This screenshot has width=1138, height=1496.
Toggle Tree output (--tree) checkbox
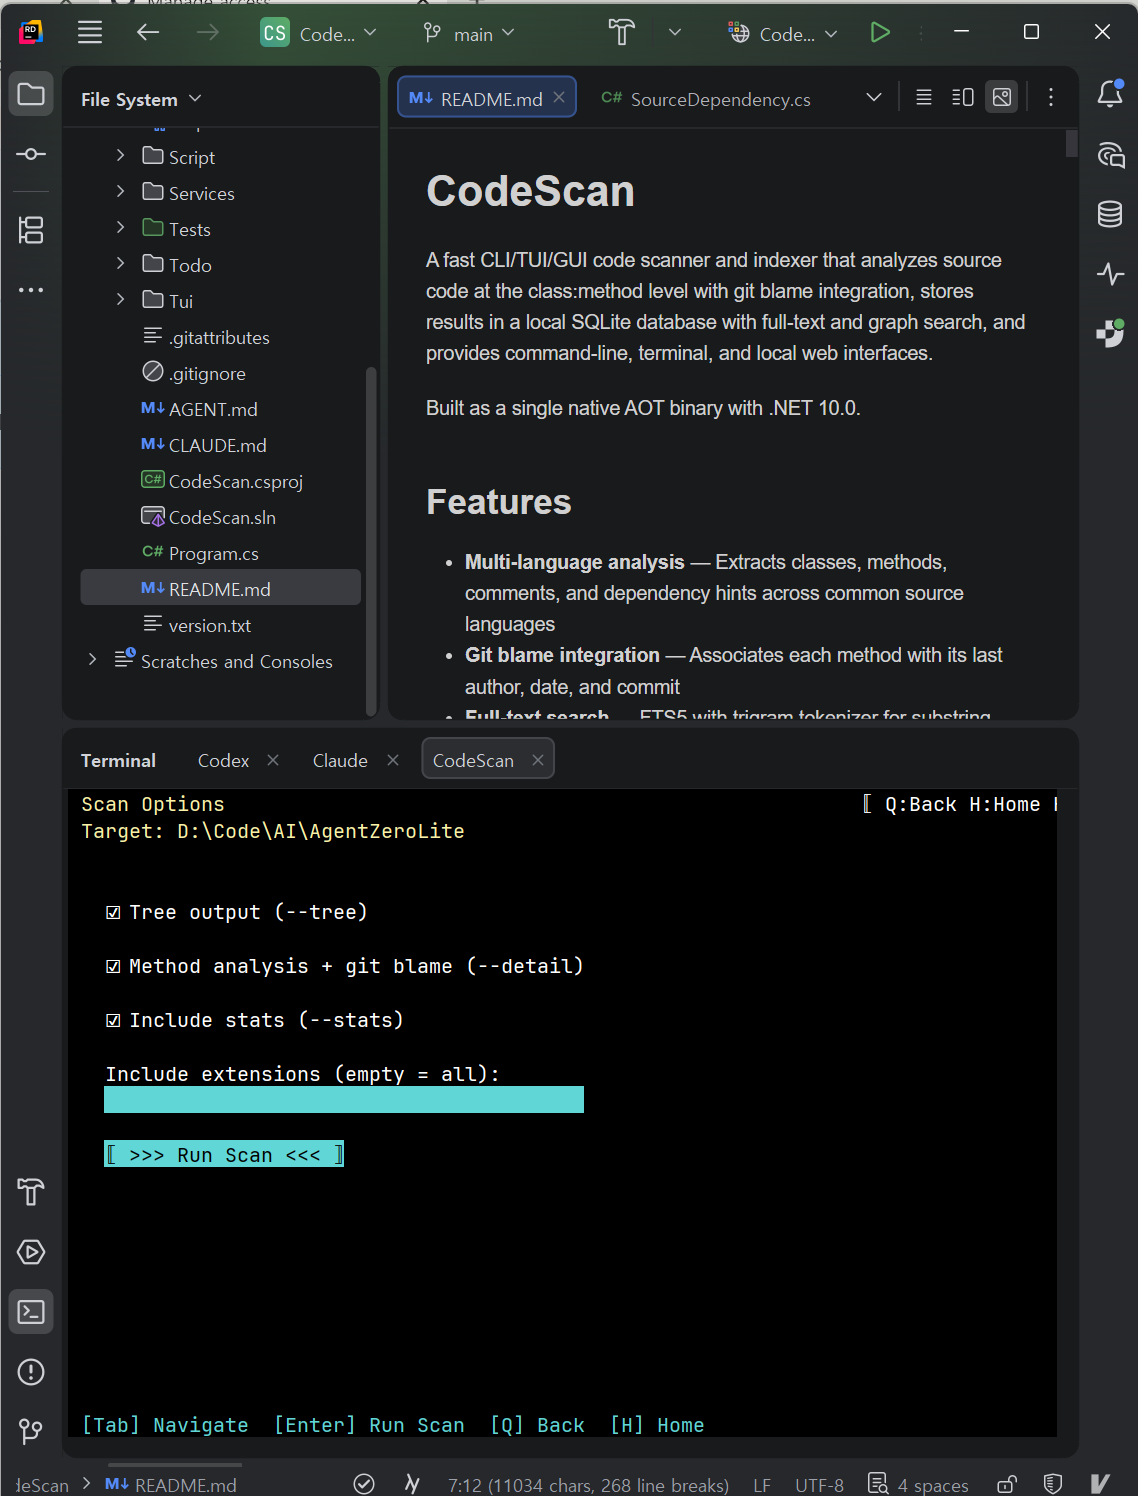point(113,913)
